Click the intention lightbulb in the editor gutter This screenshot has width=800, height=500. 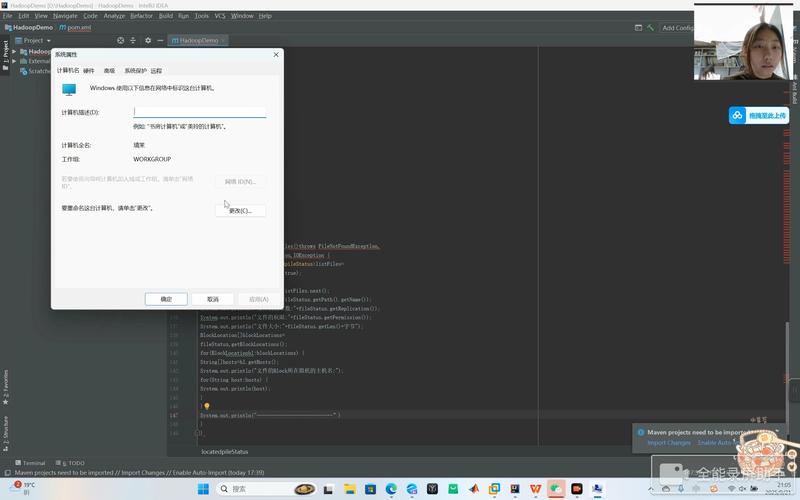[206, 406]
